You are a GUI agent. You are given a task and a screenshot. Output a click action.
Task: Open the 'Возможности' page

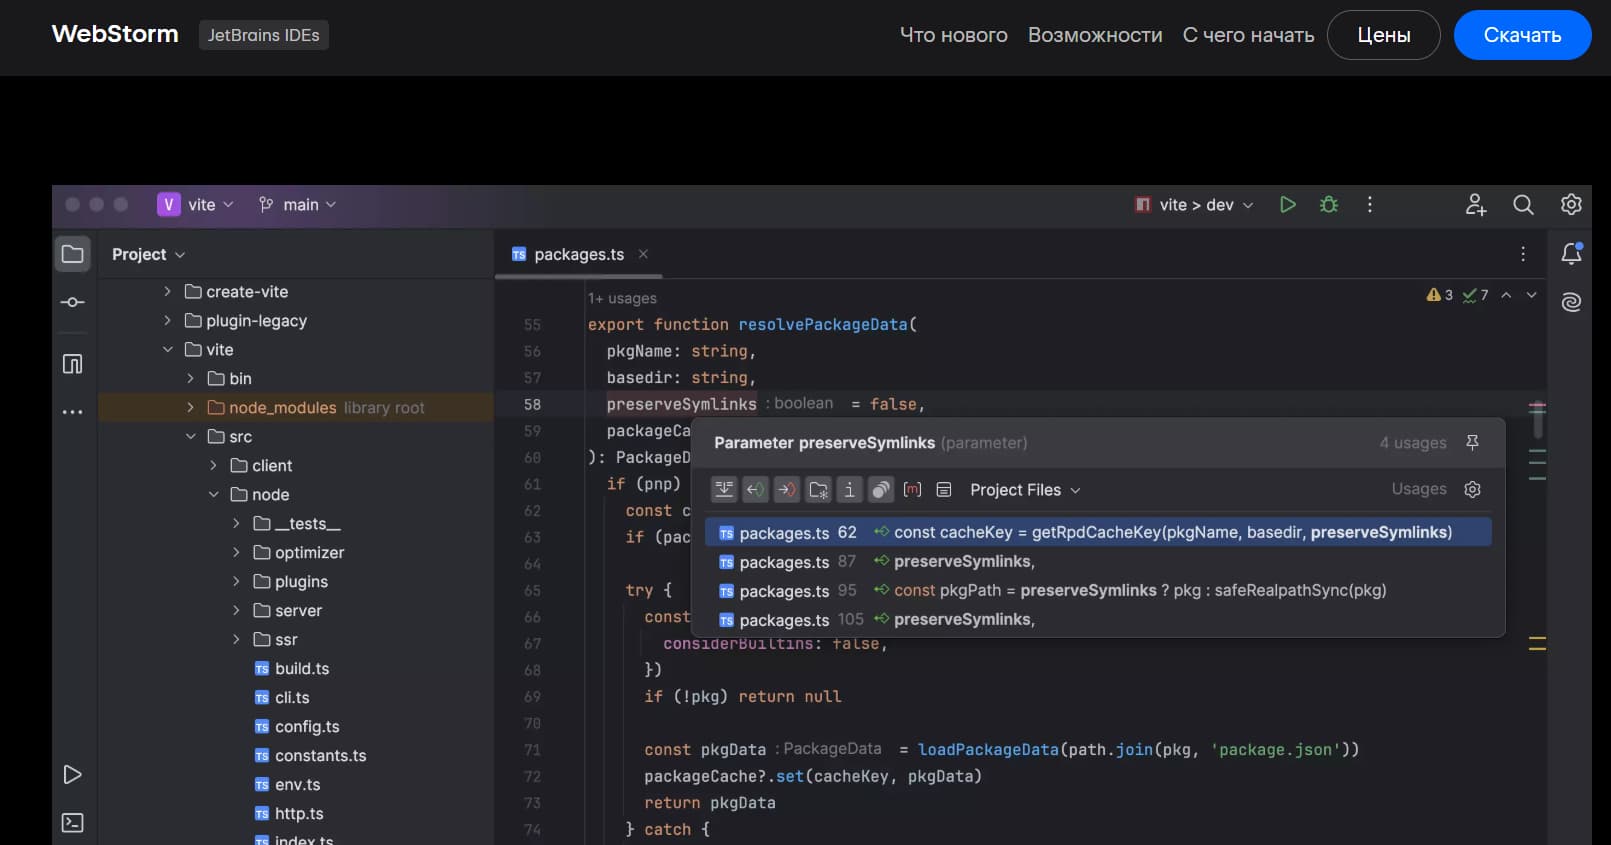click(x=1095, y=35)
